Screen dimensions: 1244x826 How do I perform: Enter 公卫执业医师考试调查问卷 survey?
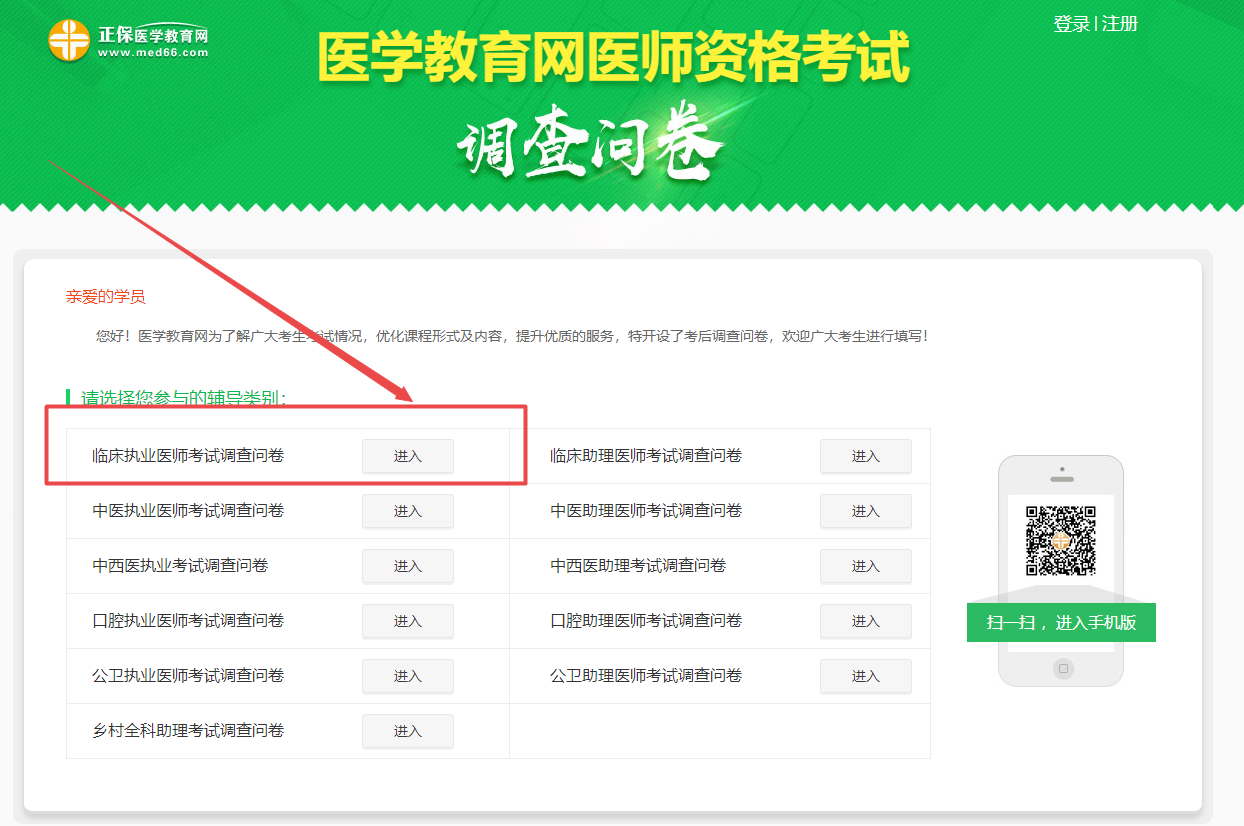(x=407, y=676)
